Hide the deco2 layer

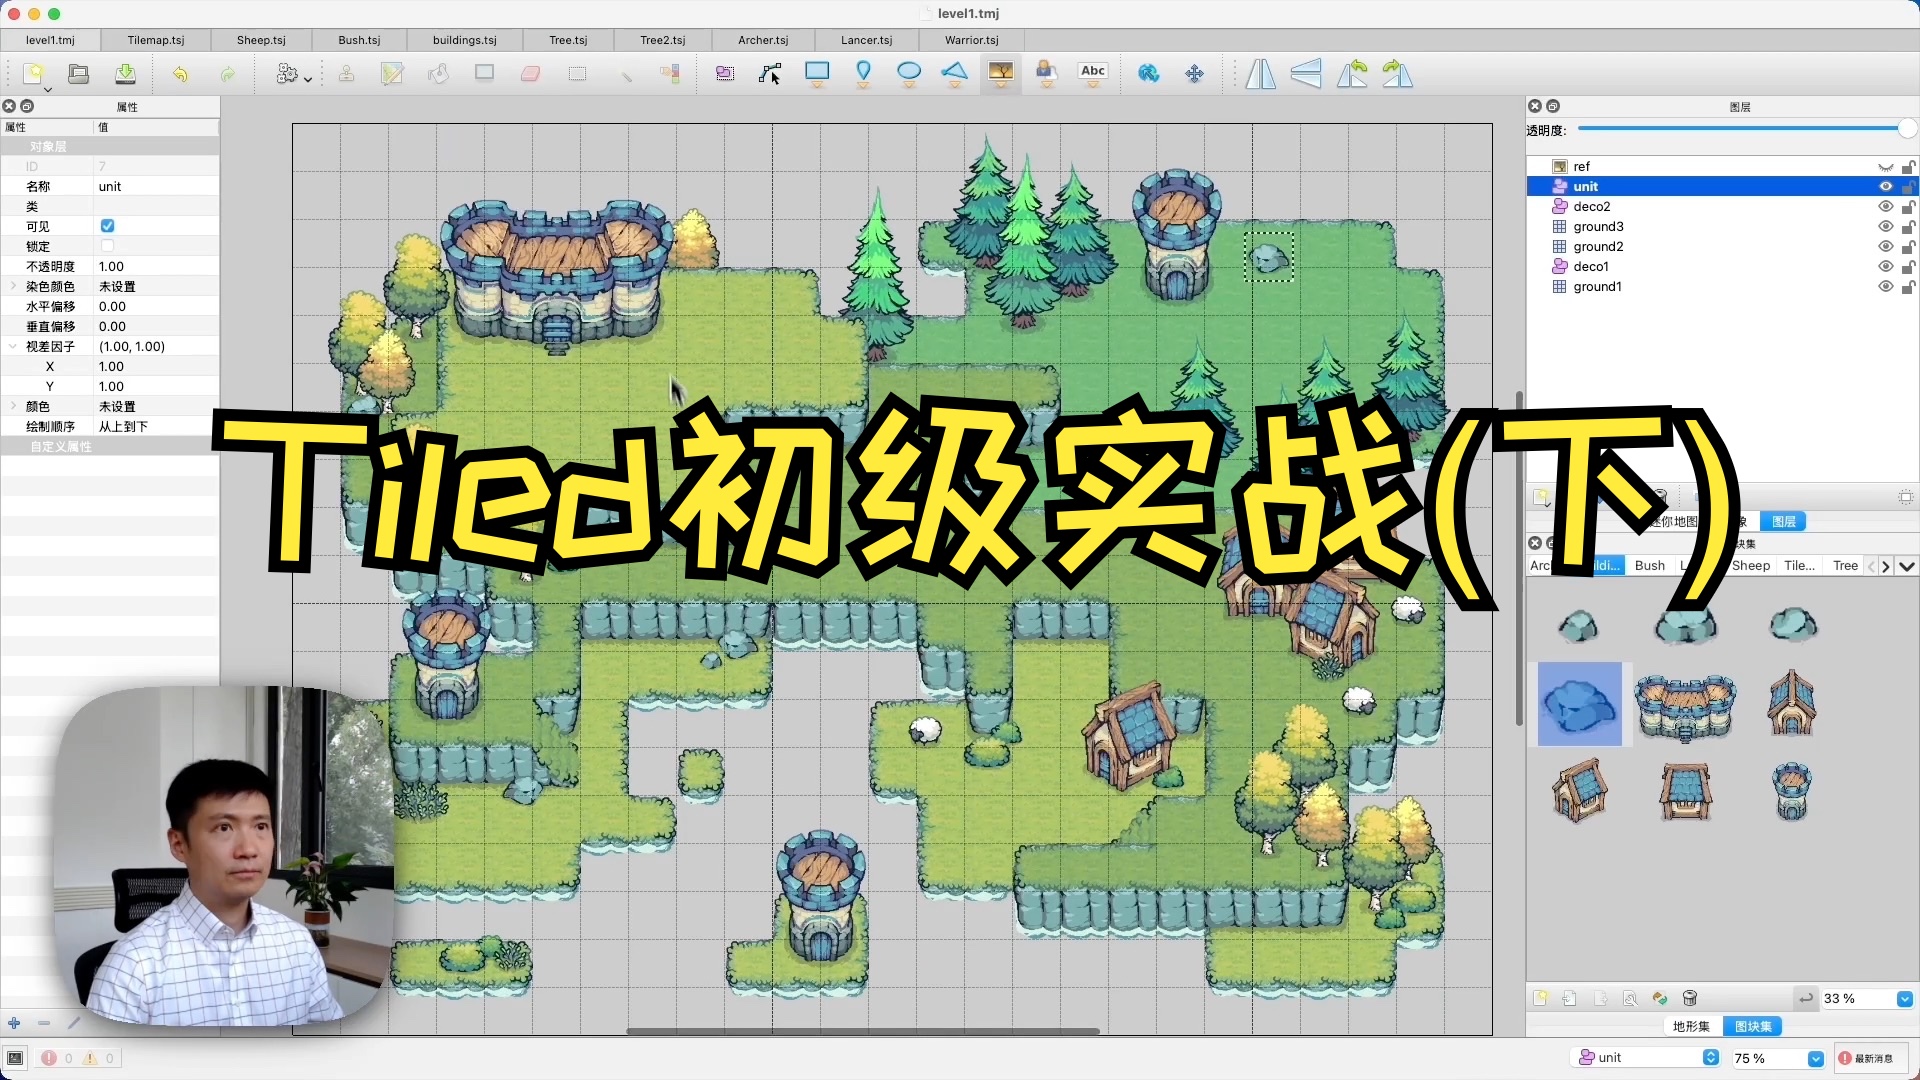pos(1885,206)
